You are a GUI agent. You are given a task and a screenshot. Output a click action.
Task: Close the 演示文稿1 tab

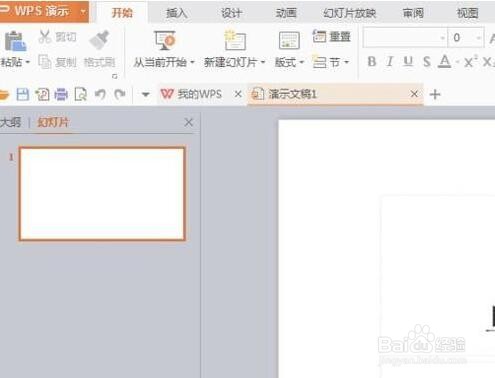pos(414,94)
